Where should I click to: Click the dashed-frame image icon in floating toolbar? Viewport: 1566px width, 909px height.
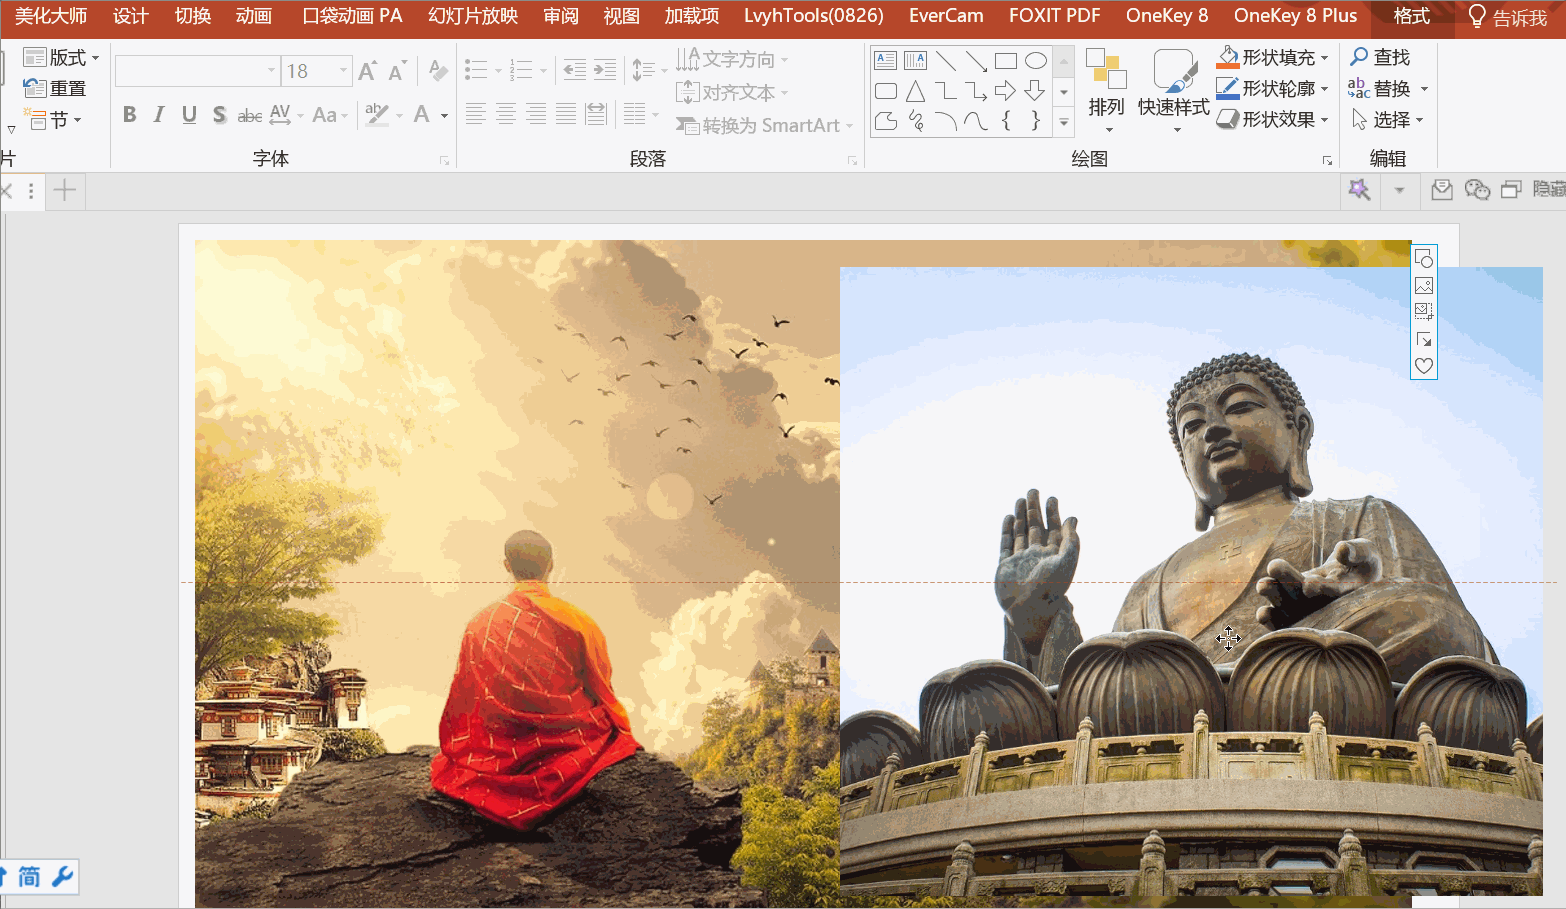pyautogui.click(x=1424, y=312)
